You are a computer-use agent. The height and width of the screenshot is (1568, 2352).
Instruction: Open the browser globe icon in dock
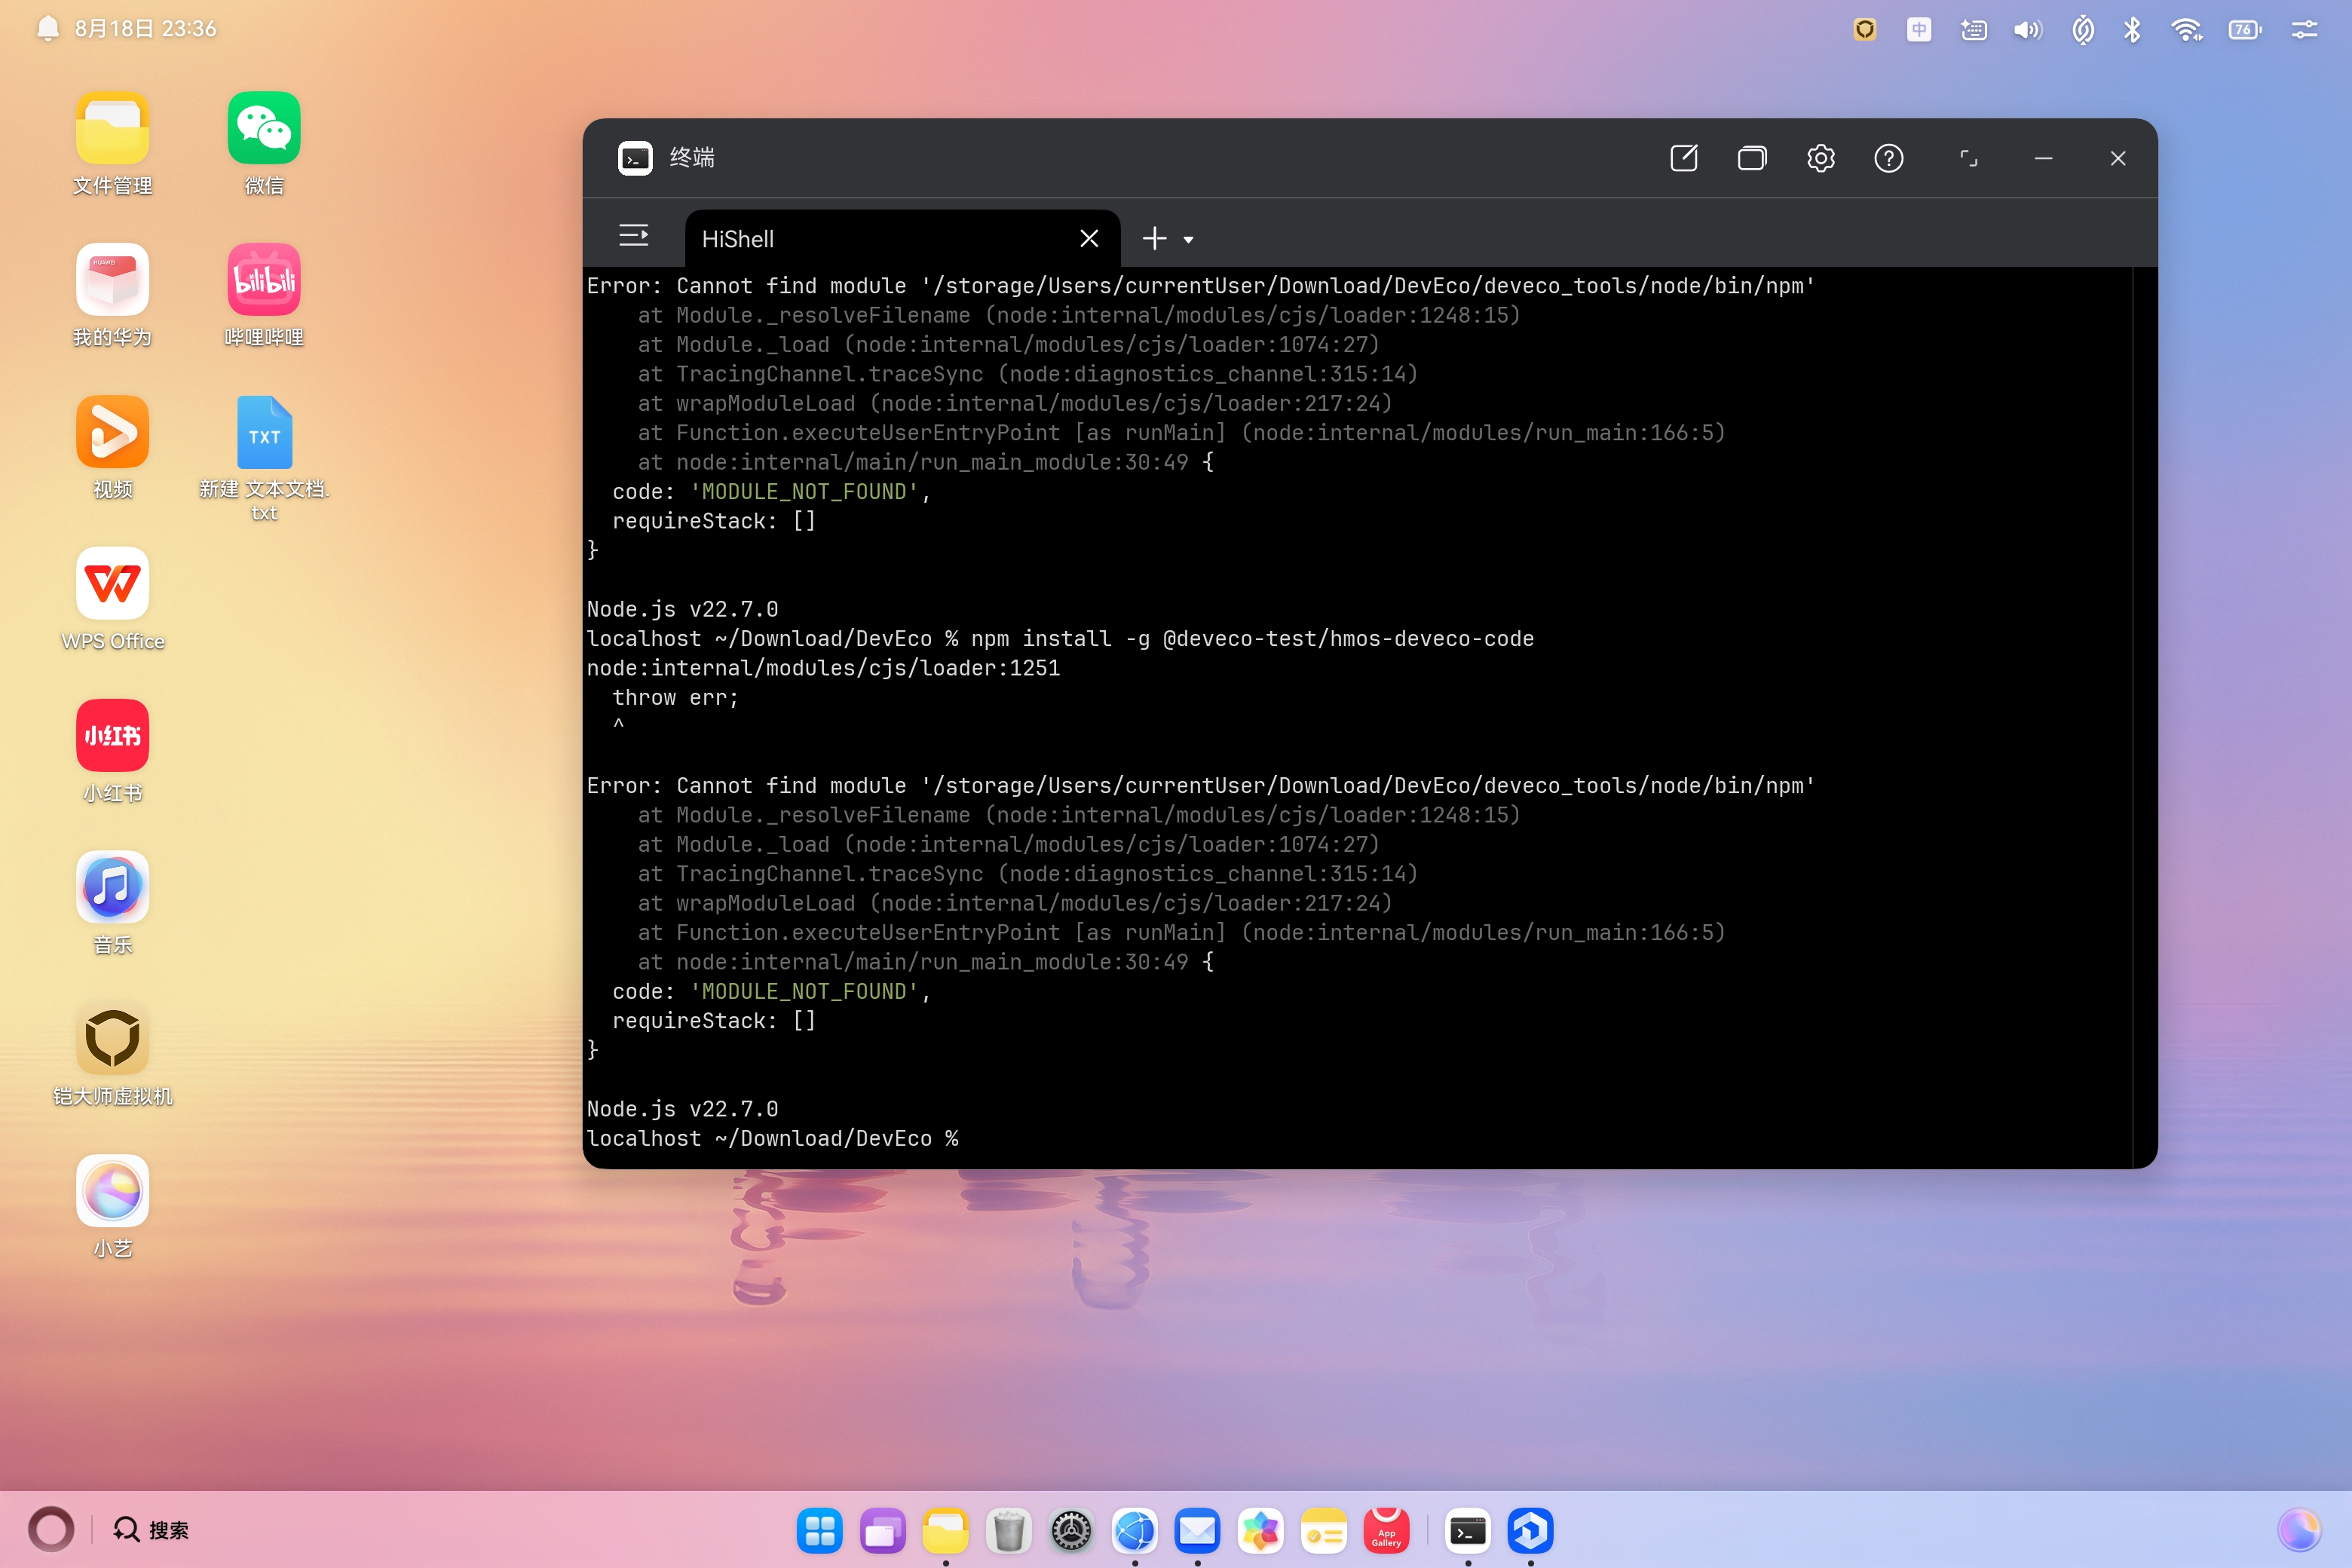pos(1134,1530)
